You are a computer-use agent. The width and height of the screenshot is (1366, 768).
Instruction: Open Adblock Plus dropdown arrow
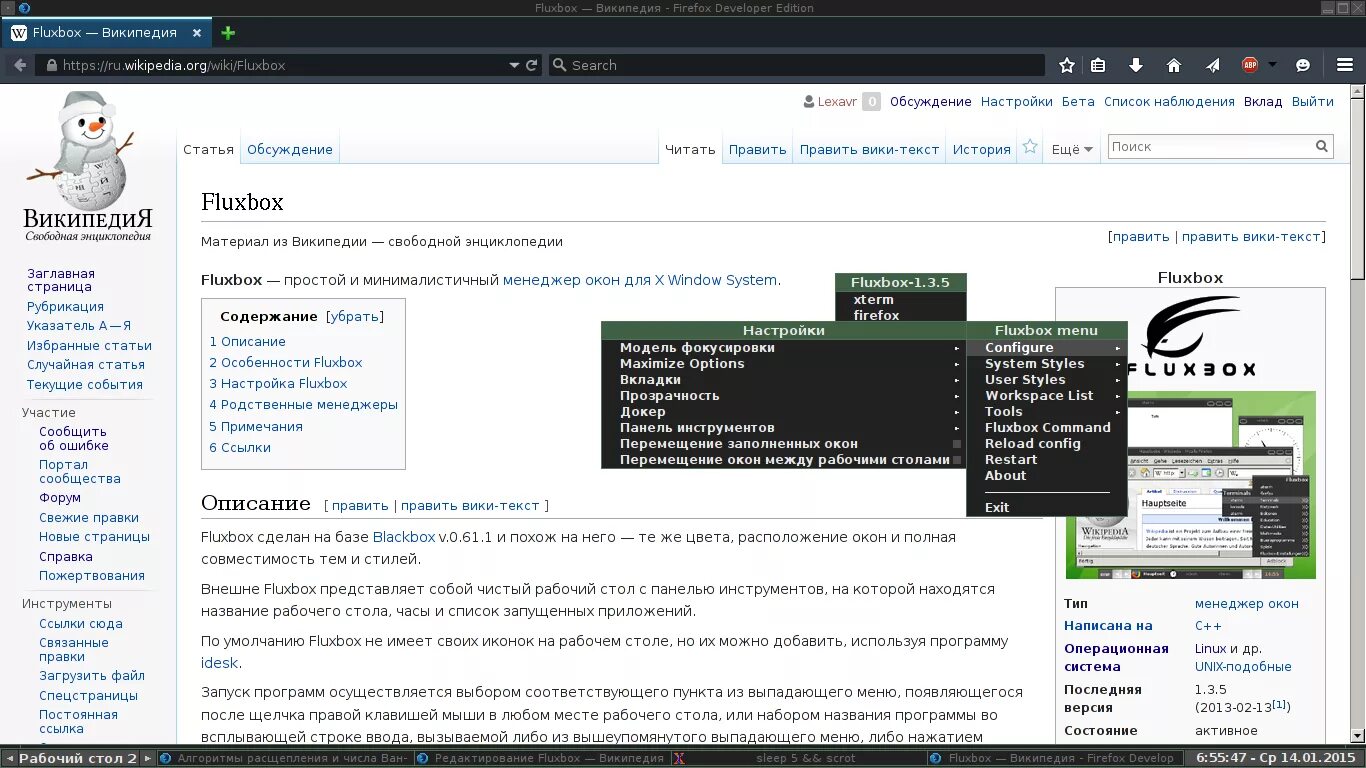(1272, 65)
